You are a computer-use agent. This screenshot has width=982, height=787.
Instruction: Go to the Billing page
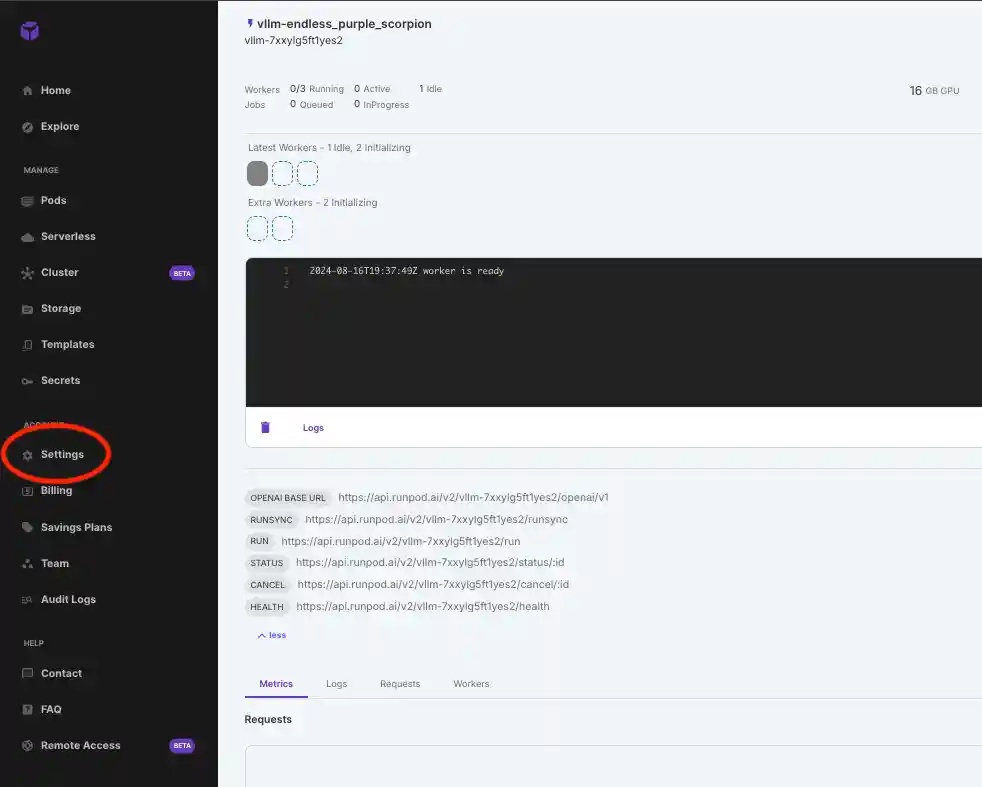[x=56, y=491]
